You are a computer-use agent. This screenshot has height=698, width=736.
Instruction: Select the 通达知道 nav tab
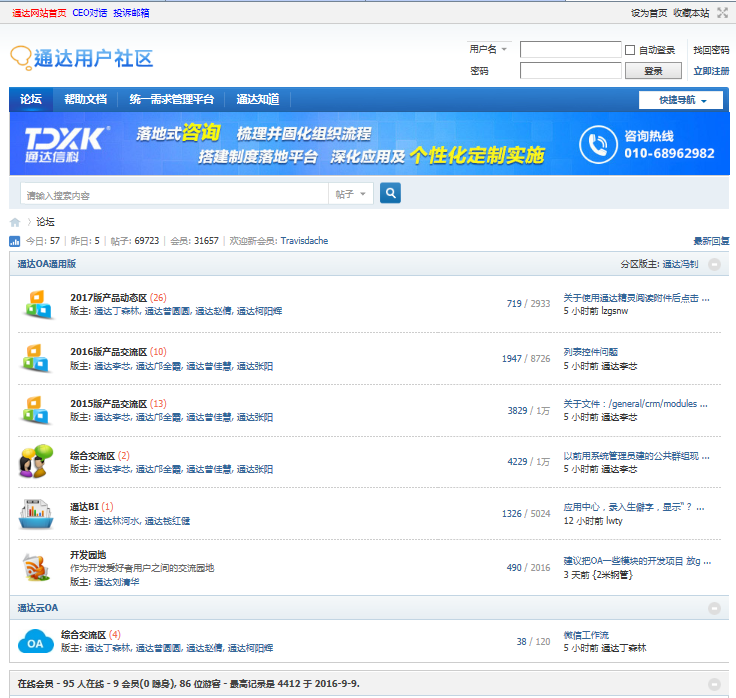point(258,99)
